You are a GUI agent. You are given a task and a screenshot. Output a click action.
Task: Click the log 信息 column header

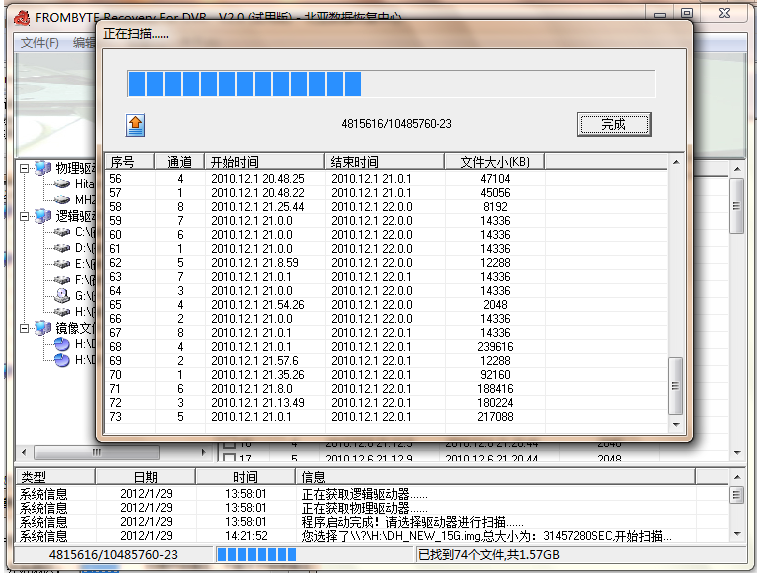coord(495,477)
